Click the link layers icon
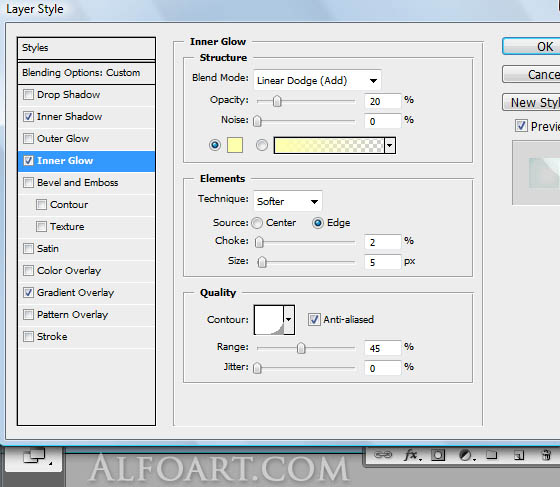Viewport: 560px width, 487px height. (x=382, y=455)
